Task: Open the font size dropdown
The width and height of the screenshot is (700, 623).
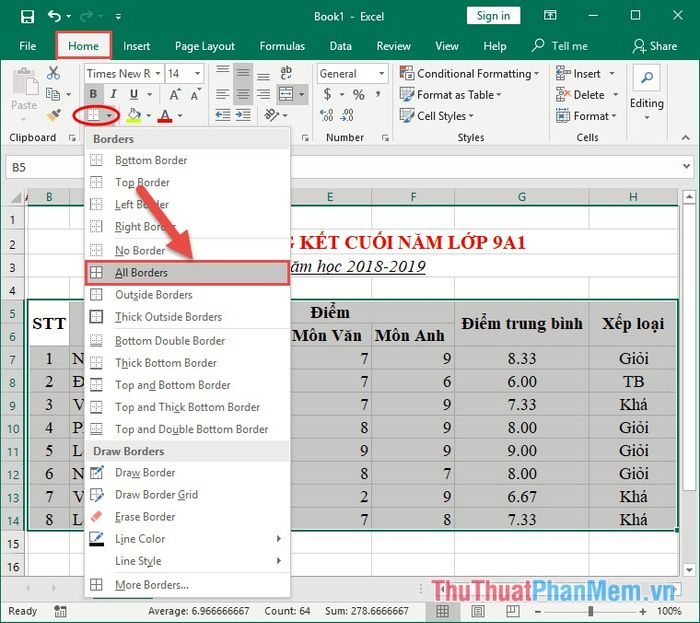Action: [197, 74]
